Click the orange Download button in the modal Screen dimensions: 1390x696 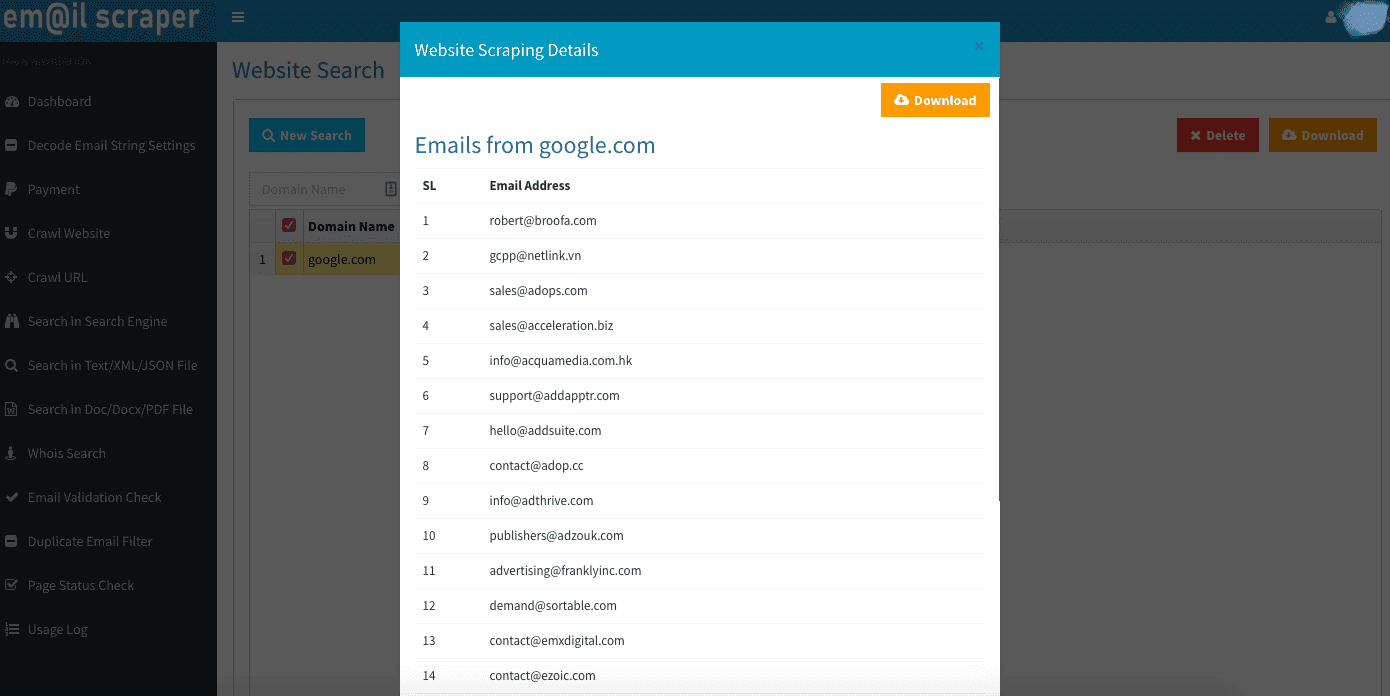tap(935, 100)
